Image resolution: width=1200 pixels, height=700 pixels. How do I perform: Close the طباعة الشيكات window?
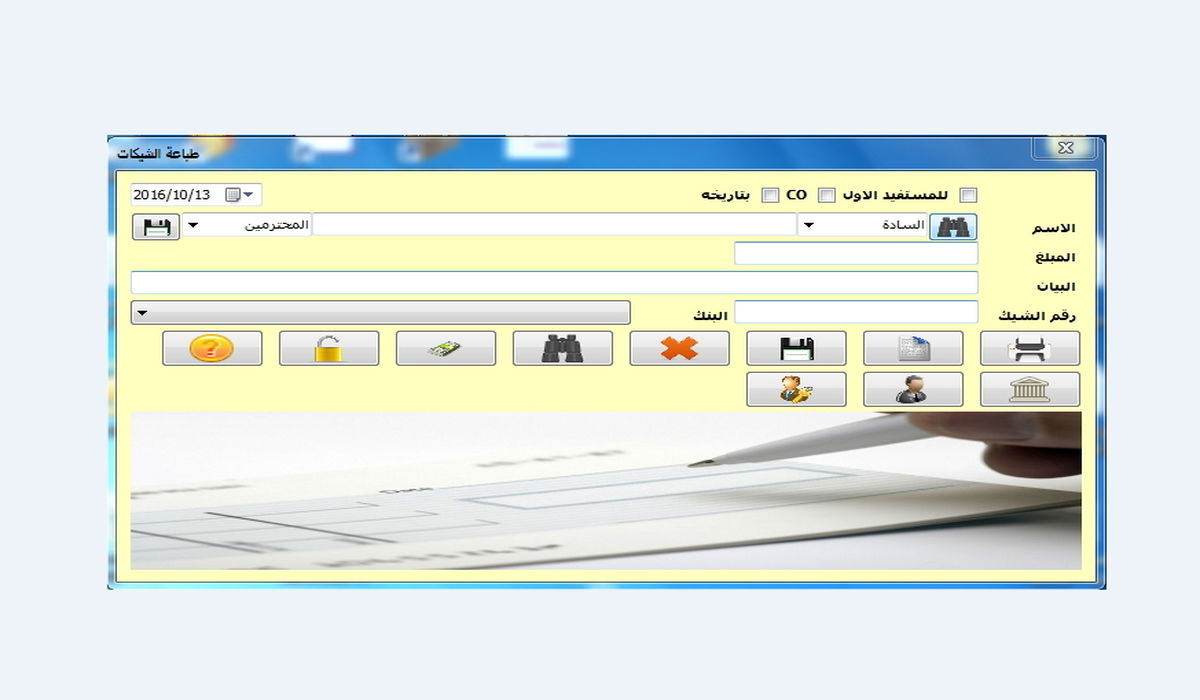[1065, 148]
